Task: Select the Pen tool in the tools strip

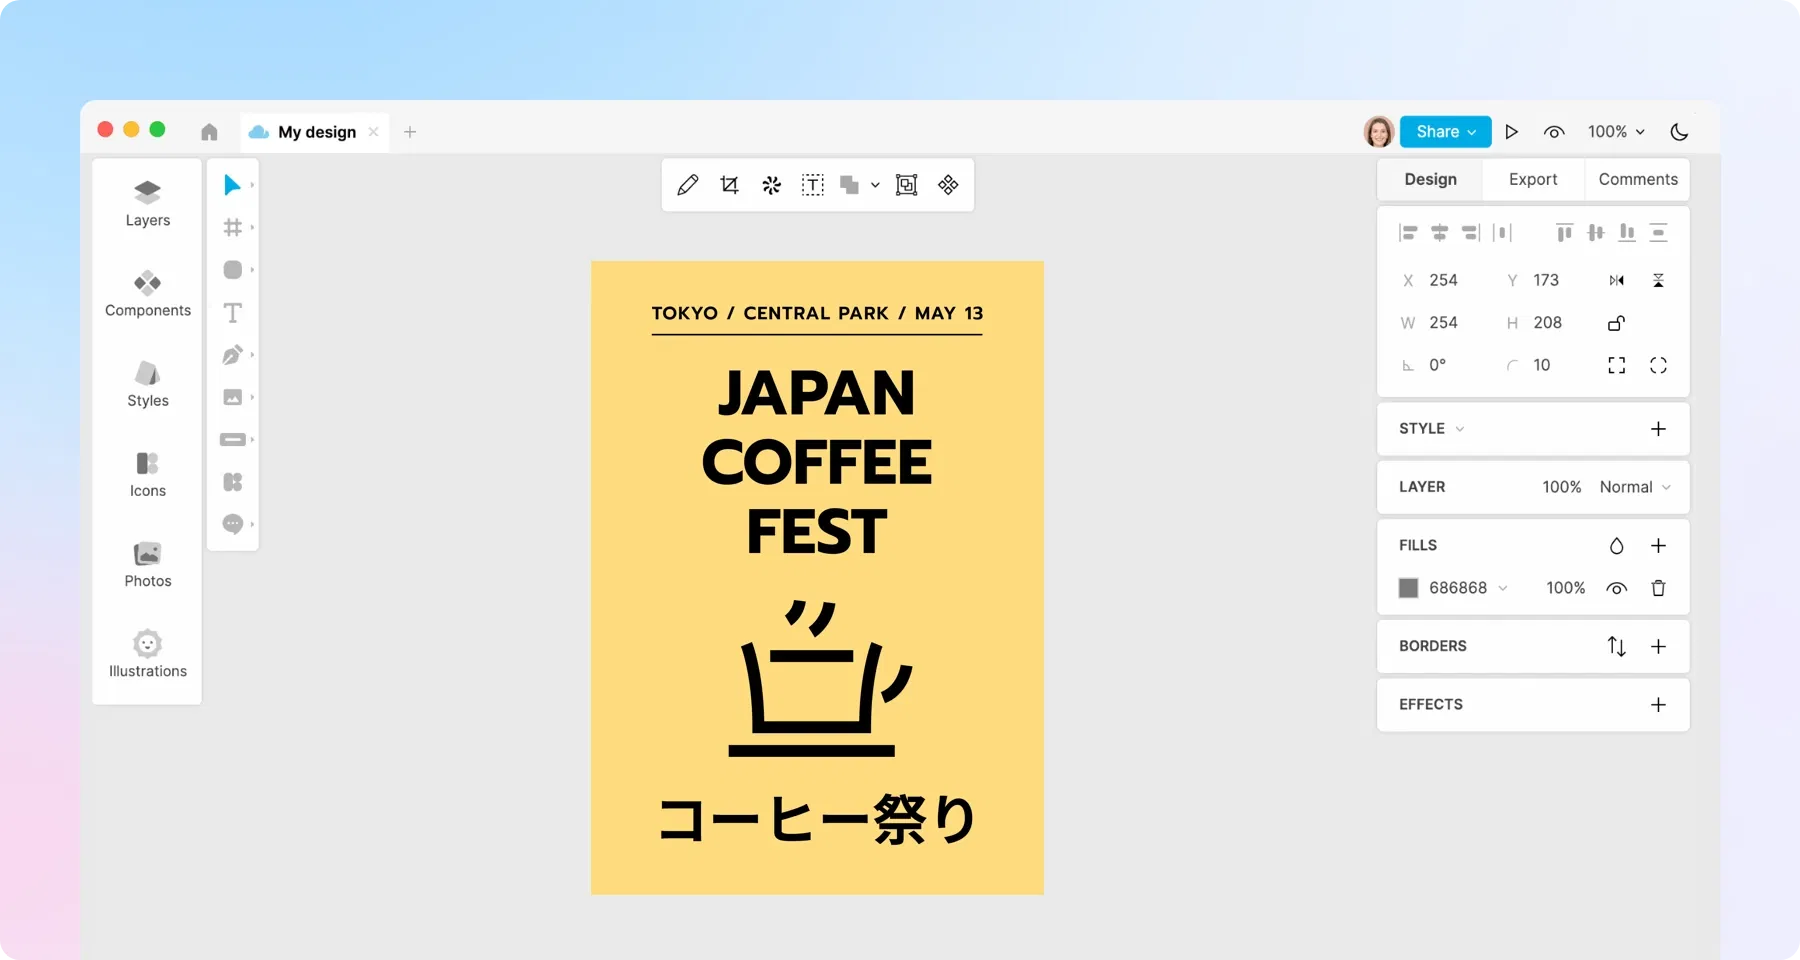Action: tap(232, 355)
